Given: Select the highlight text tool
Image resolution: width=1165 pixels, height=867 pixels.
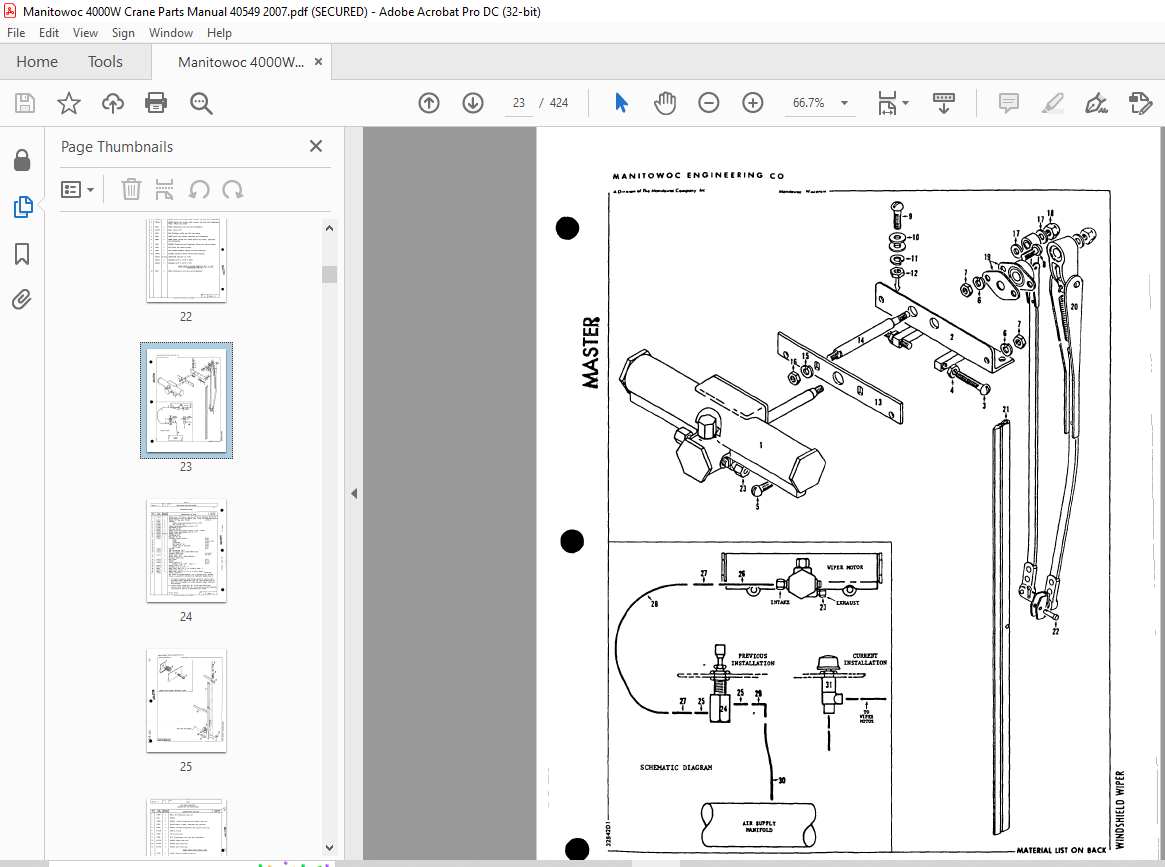Looking at the screenshot, I should 1052,103.
